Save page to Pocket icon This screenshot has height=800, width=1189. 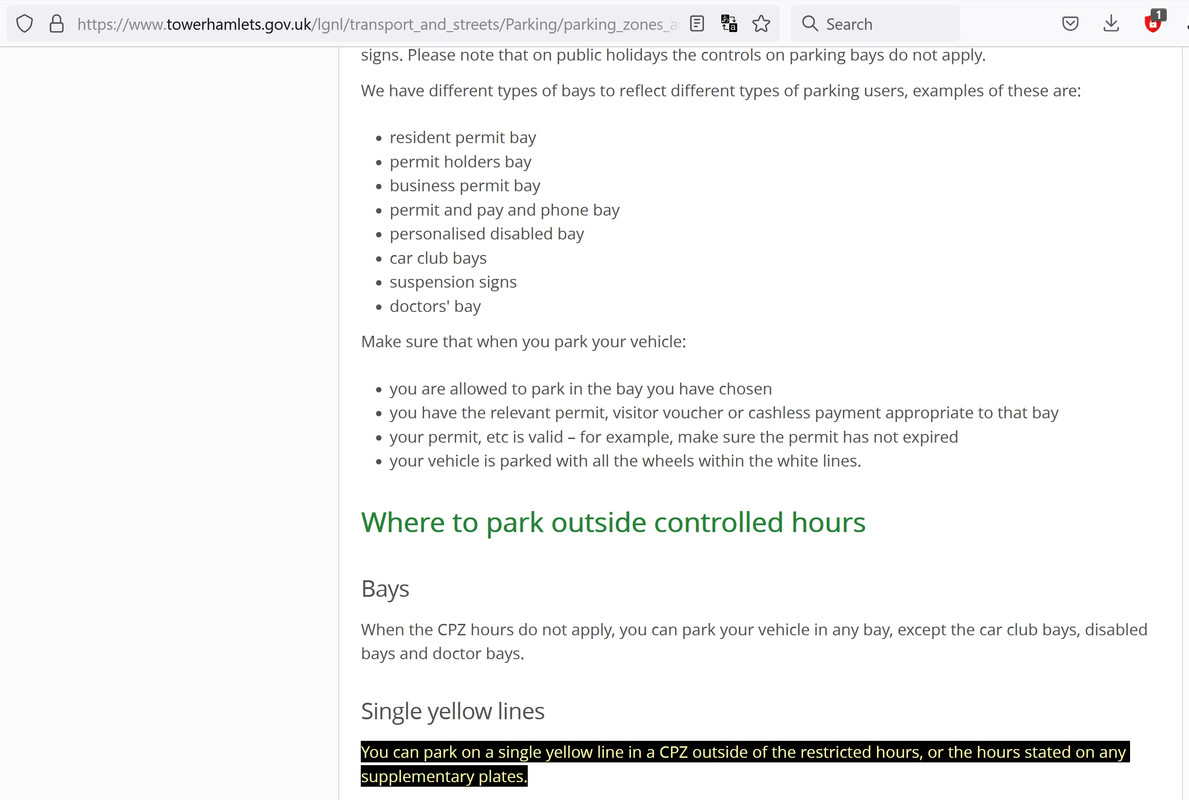pos(1070,24)
